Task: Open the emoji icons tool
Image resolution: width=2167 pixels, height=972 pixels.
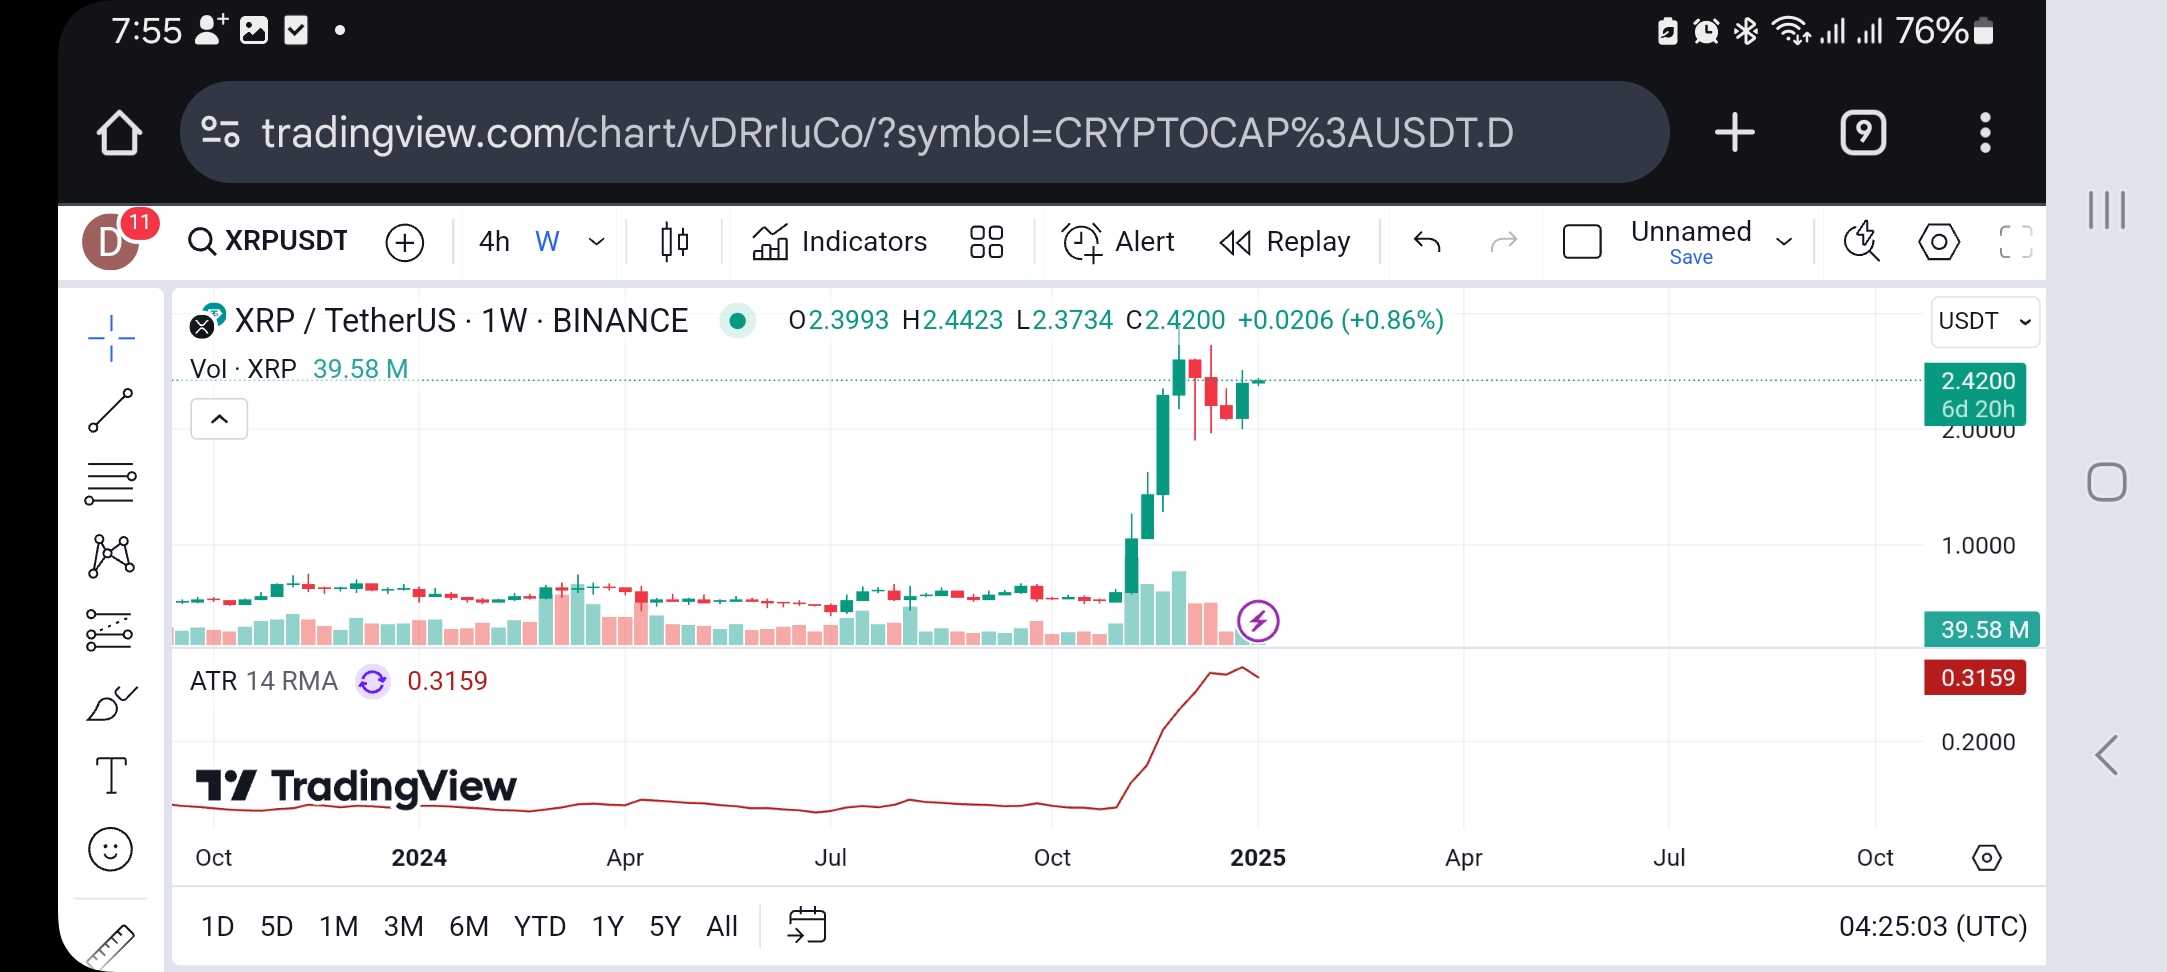Action: 111,850
